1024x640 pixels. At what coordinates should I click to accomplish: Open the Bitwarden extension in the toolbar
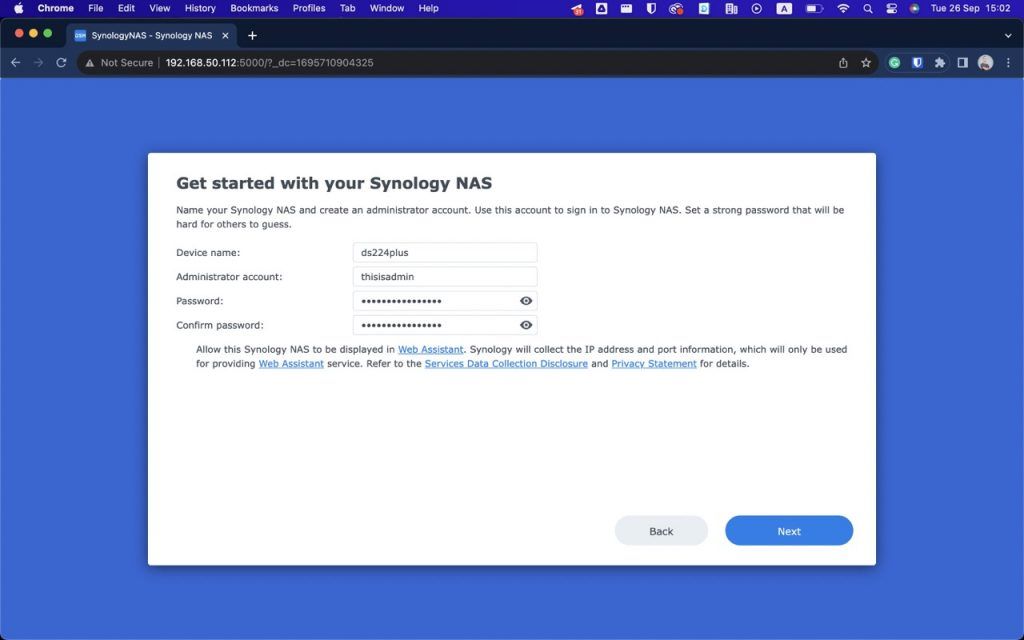click(x=918, y=63)
